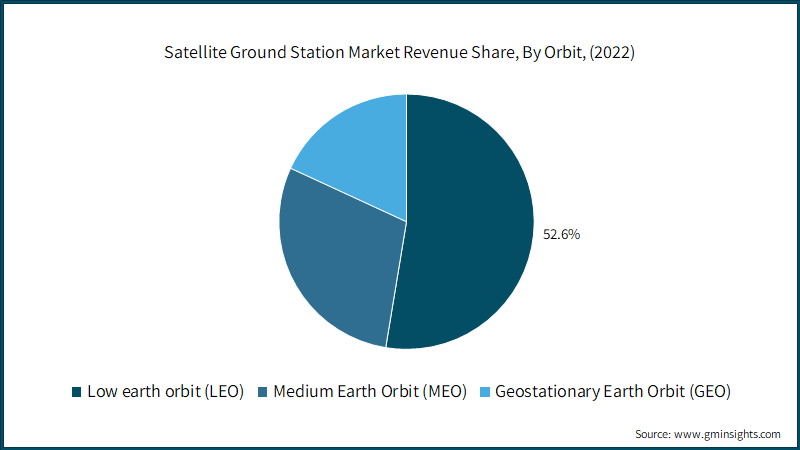Click the source text www.gminsights.com

727,434
